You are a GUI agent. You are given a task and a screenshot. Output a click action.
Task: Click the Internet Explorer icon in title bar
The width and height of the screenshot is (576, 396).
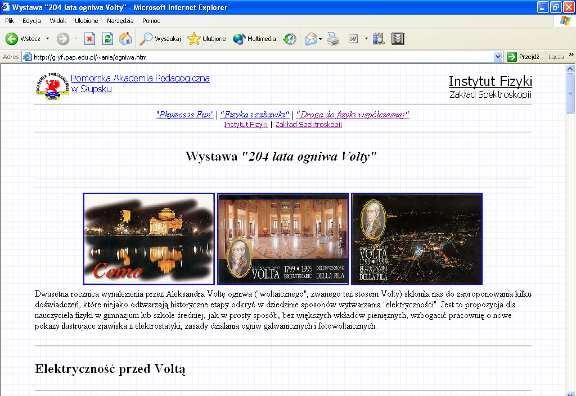click(x=6, y=7)
